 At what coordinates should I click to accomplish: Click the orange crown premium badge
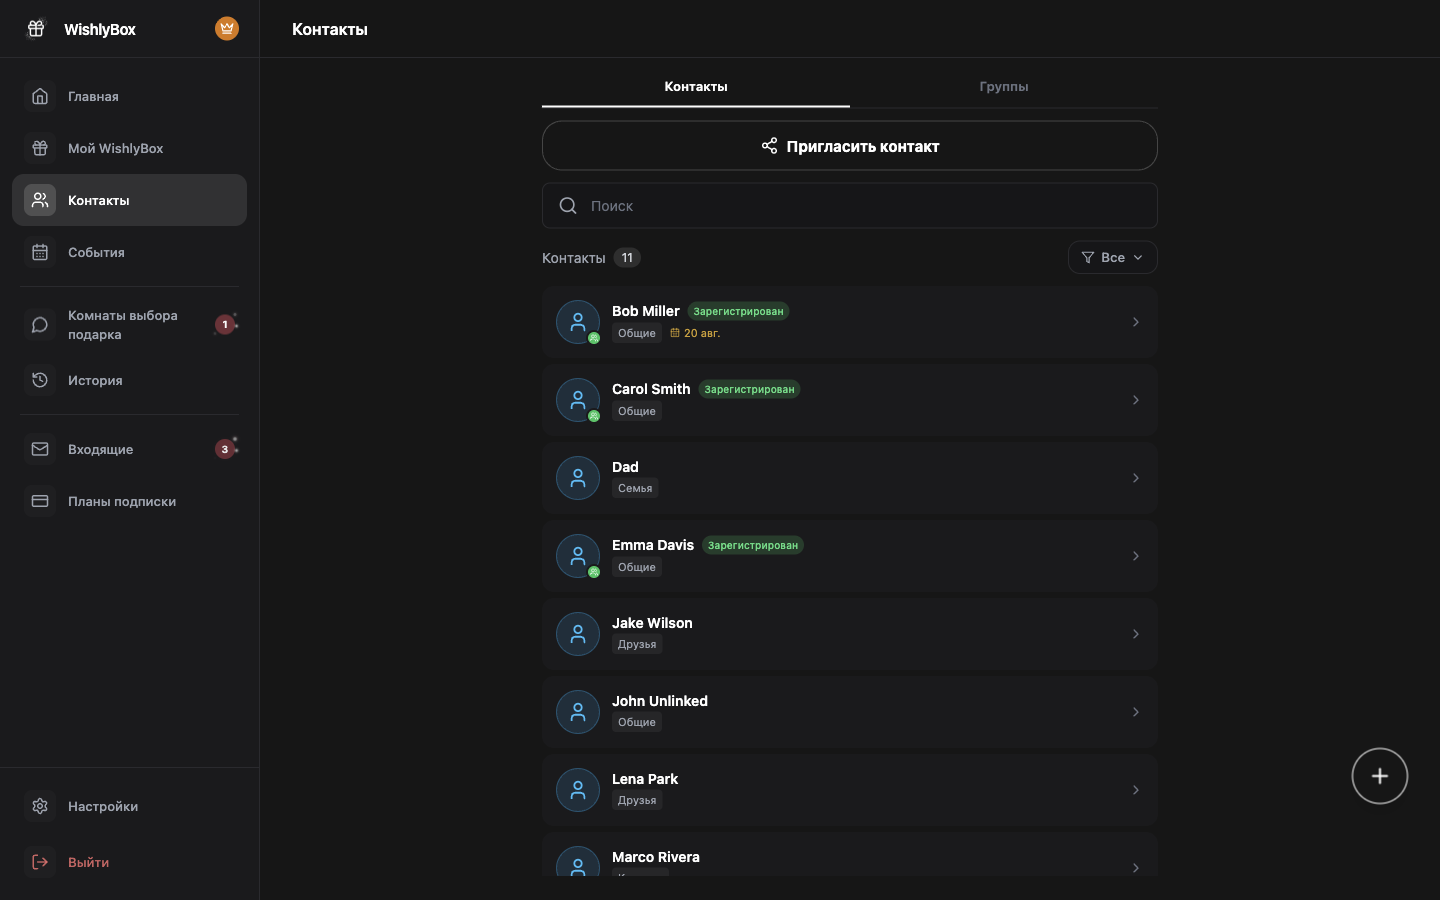pos(227,29)
